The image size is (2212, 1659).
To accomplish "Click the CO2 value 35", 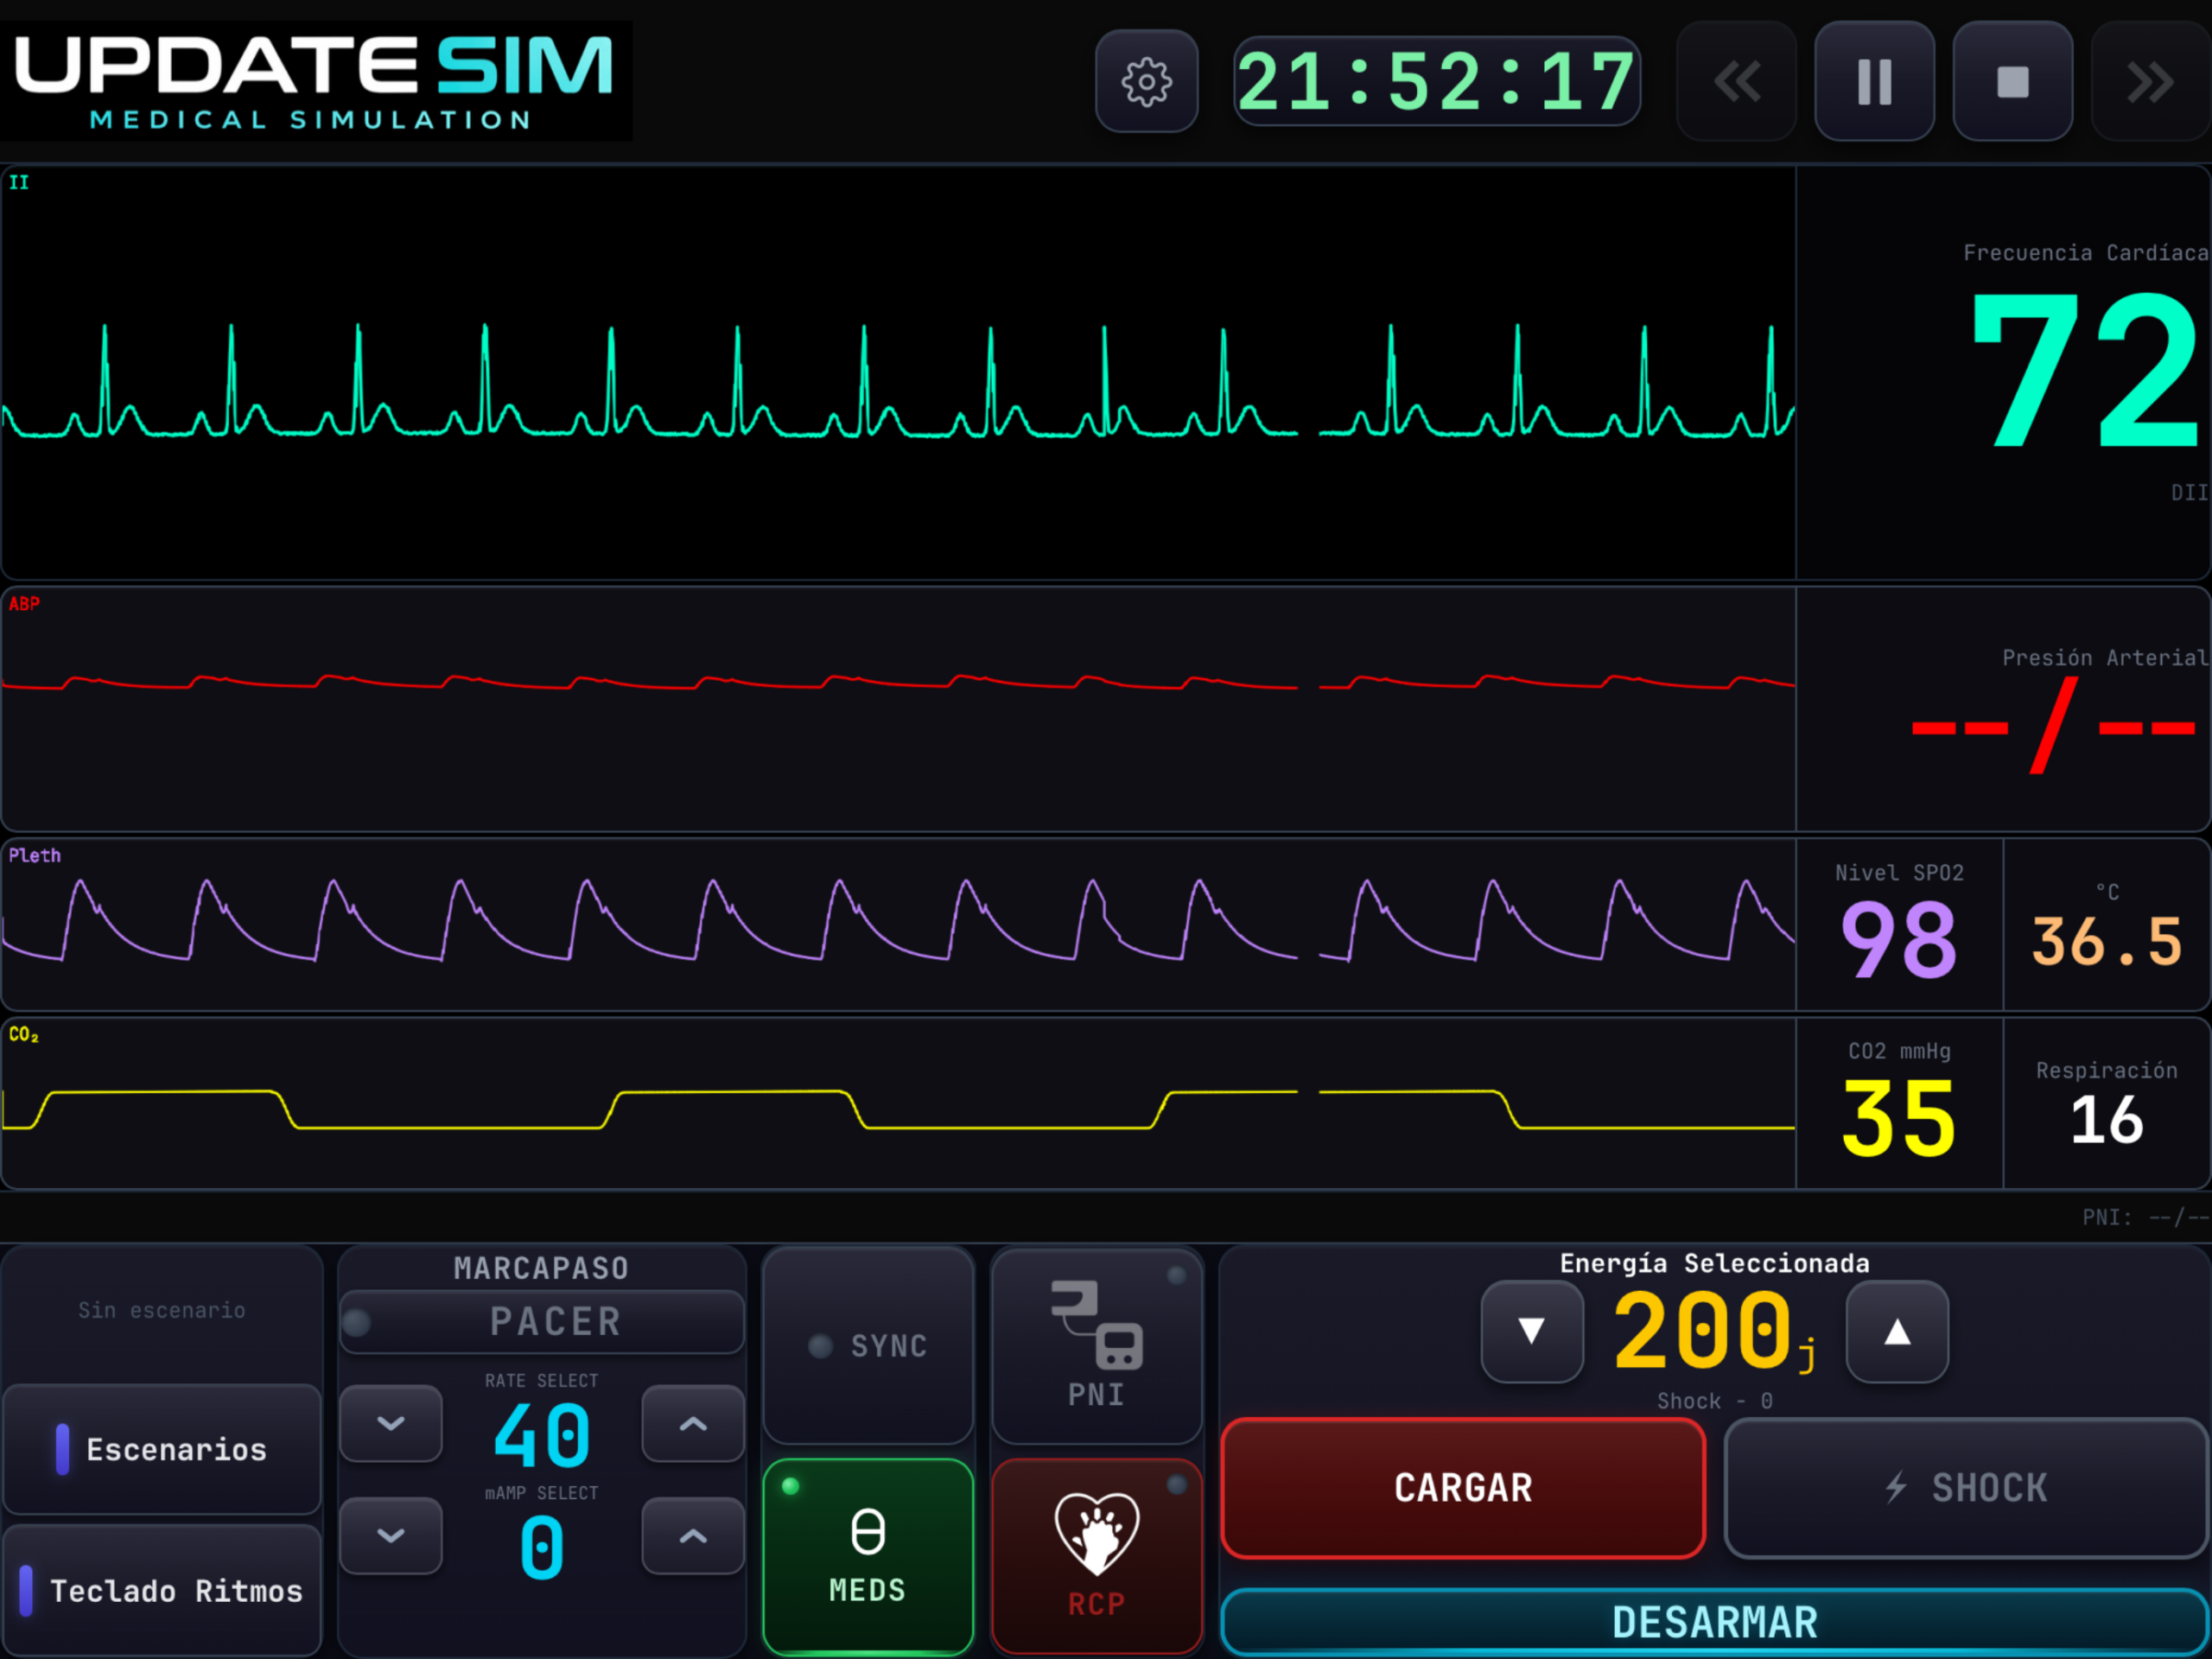I will pyautogui.click(x=1898, y=1119).
